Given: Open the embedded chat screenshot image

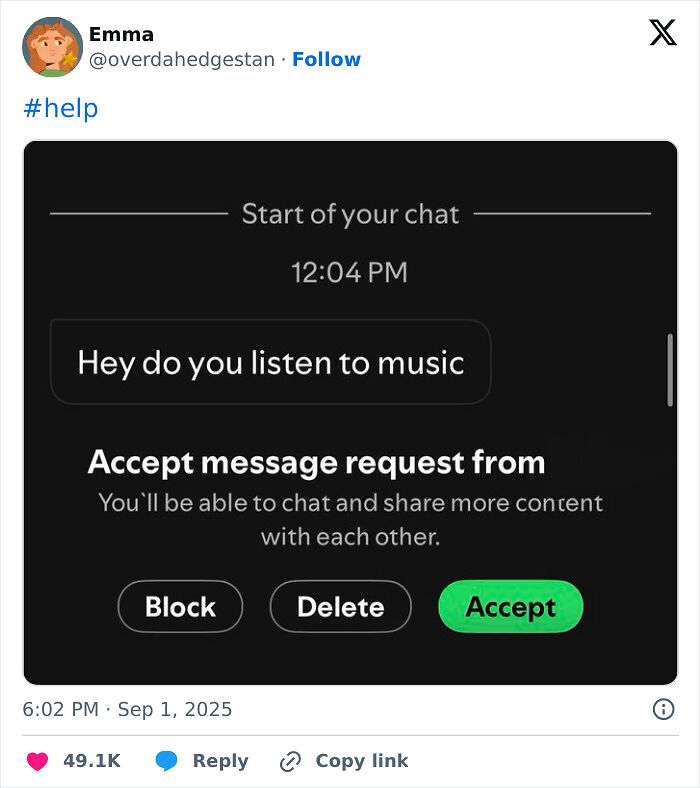Looking at the screenshot, I should point(350,413).
